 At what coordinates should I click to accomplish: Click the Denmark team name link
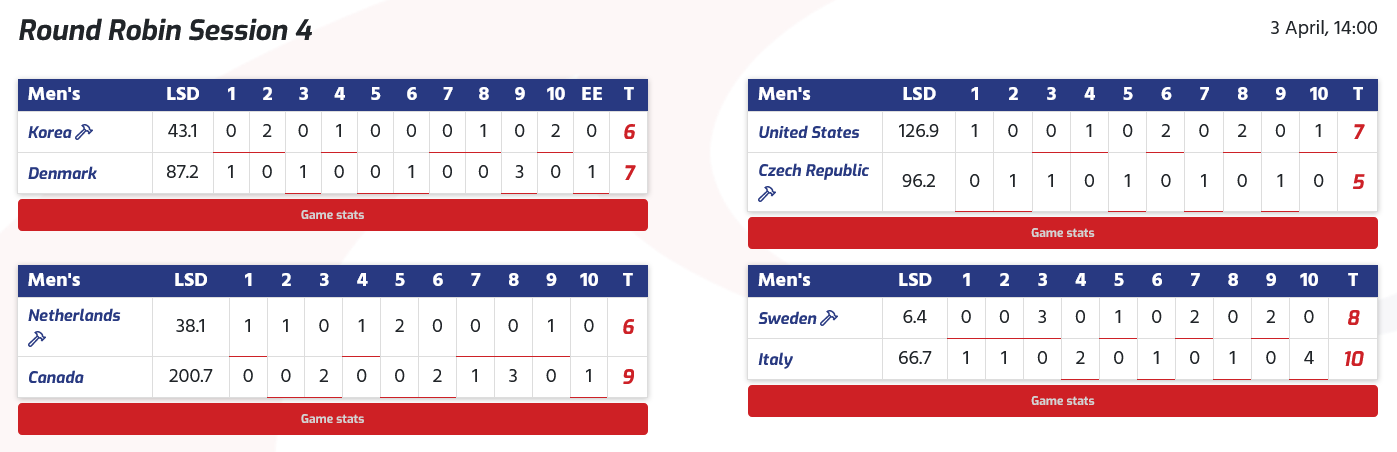click(62, 174)
